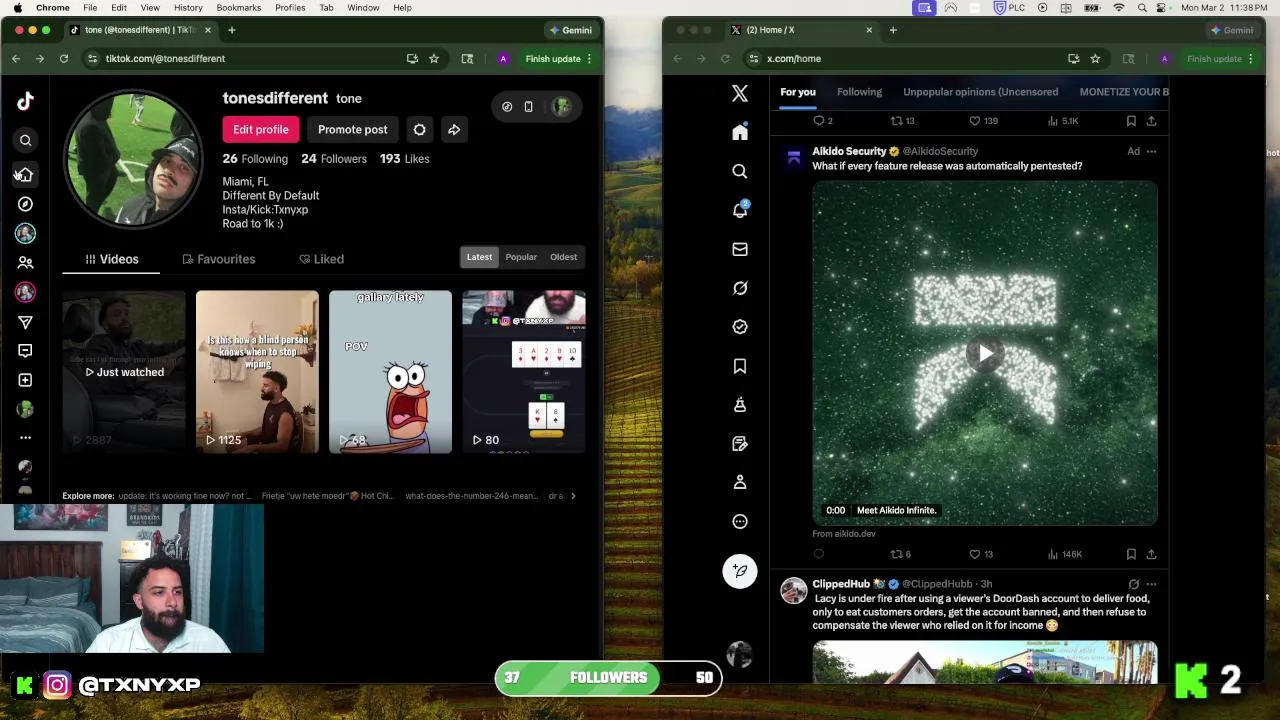Open TikTok profile settings gear icon
Image resolution: width=1280 pixels, height=720 pixels.
(x=420, y=129)
